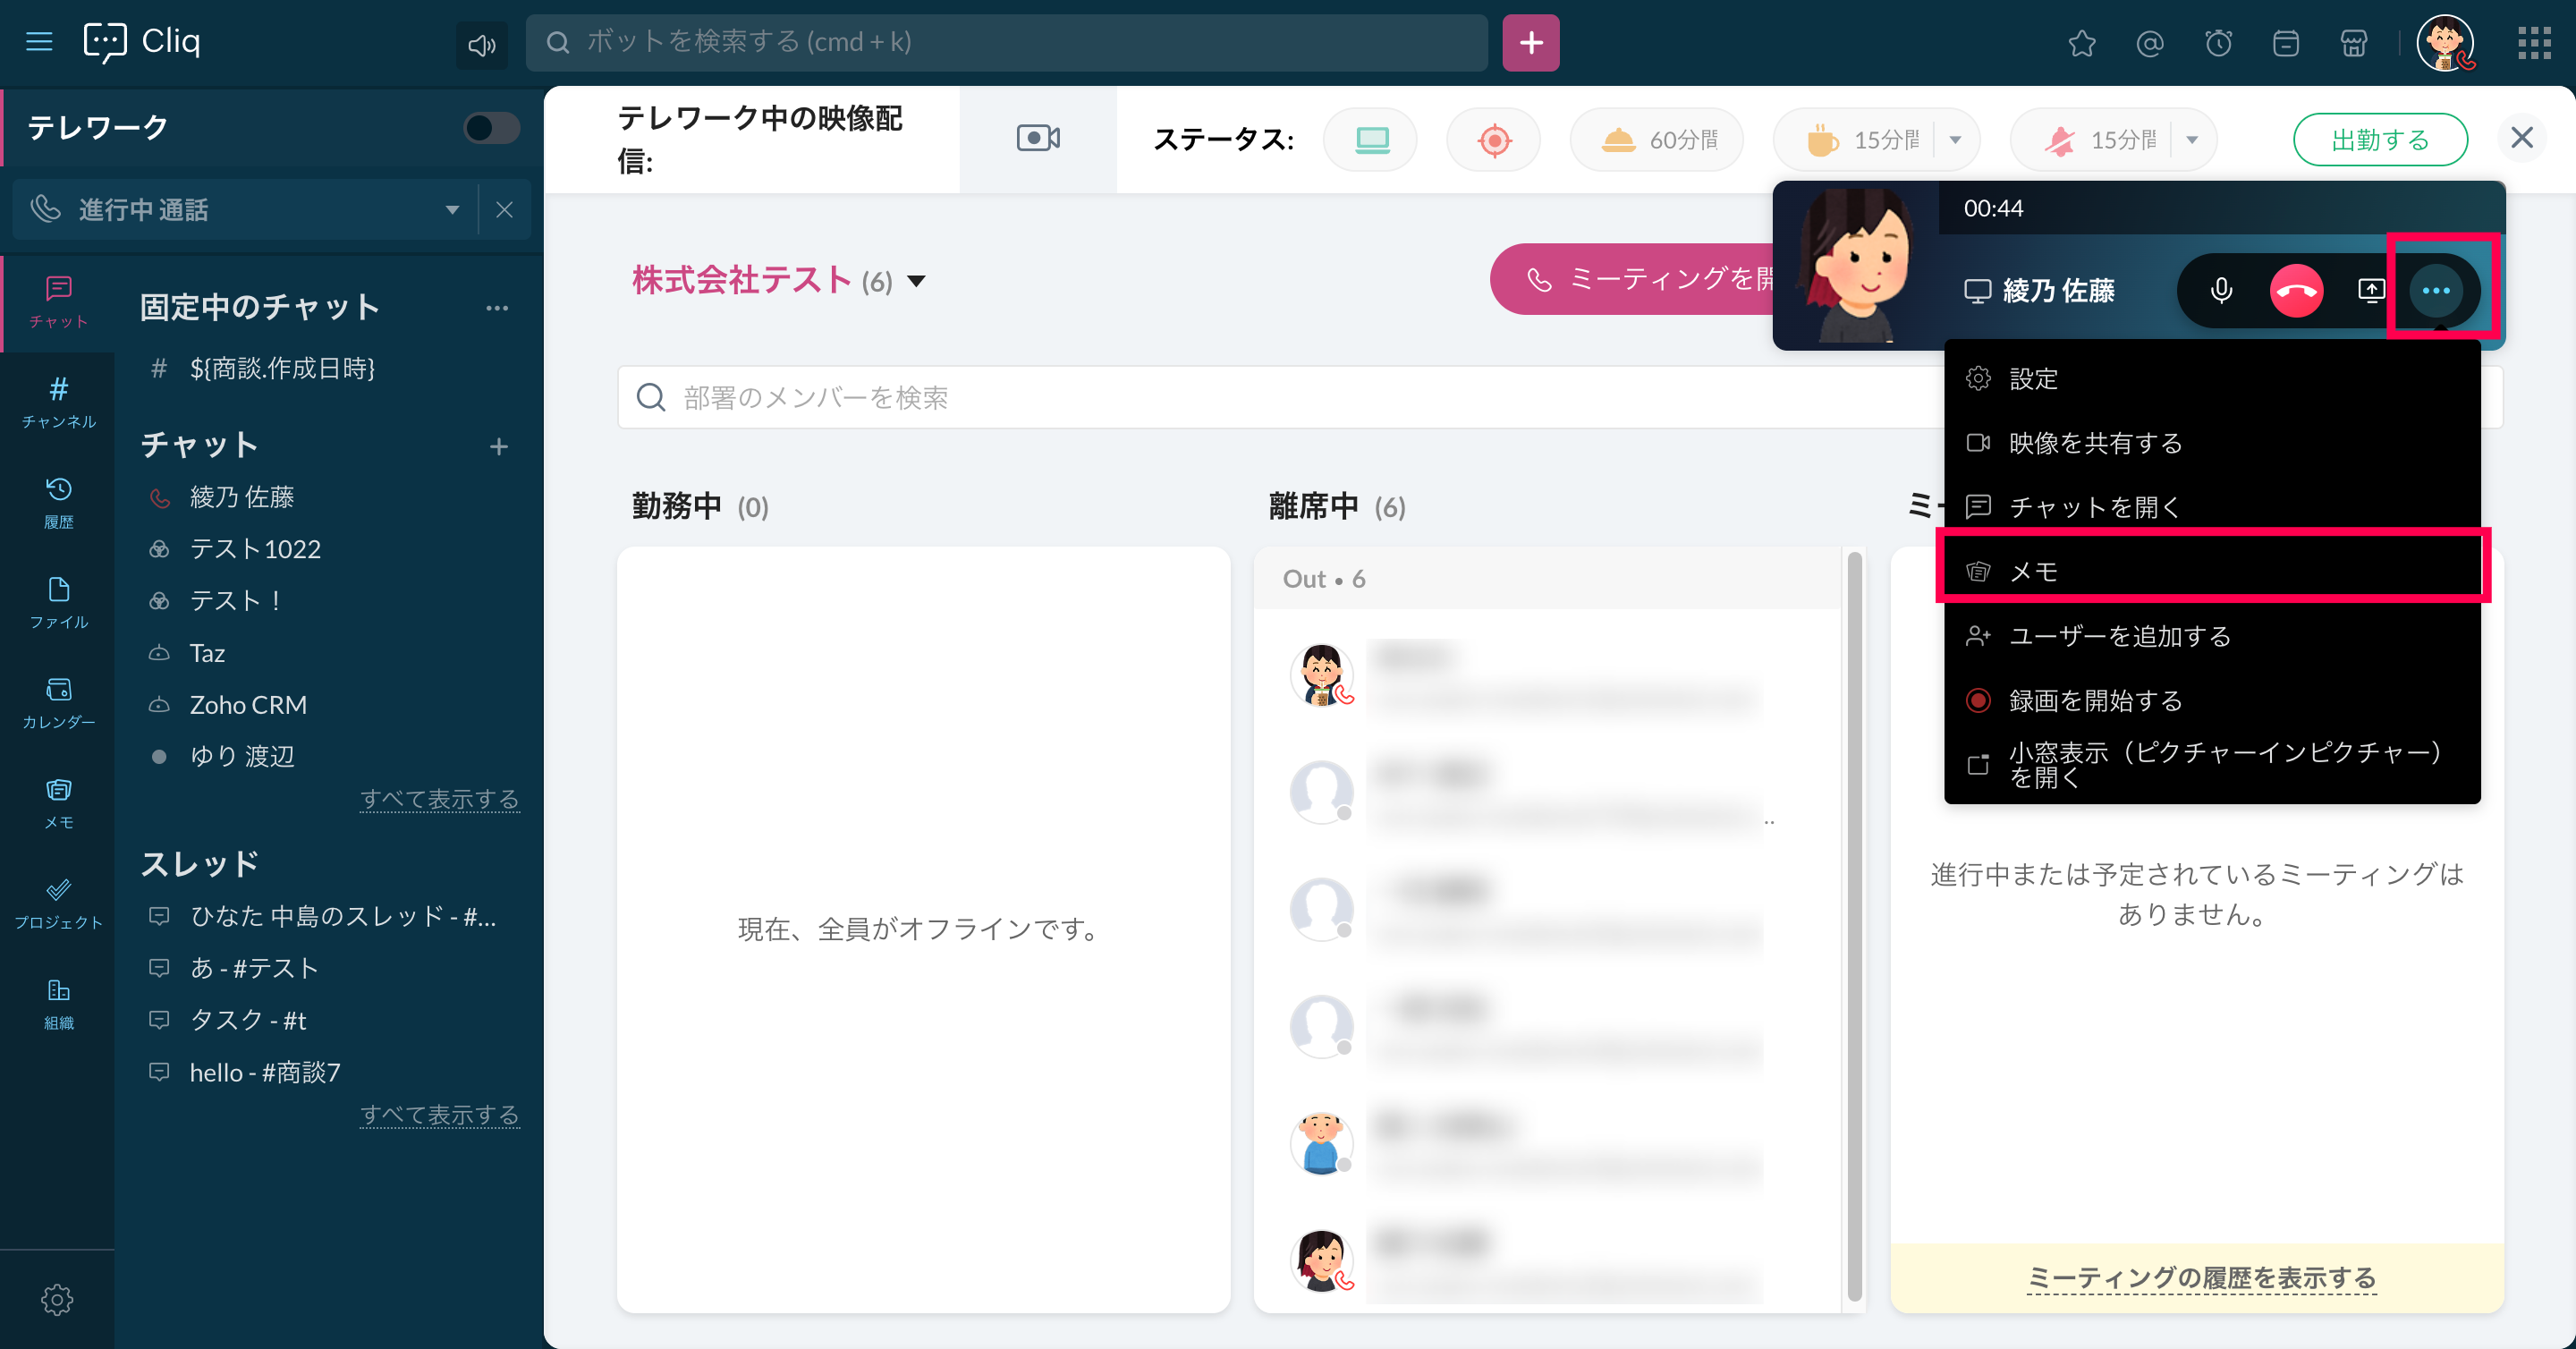
Task: Click the screen share icon in call widget
Action: pos(2370,290)
